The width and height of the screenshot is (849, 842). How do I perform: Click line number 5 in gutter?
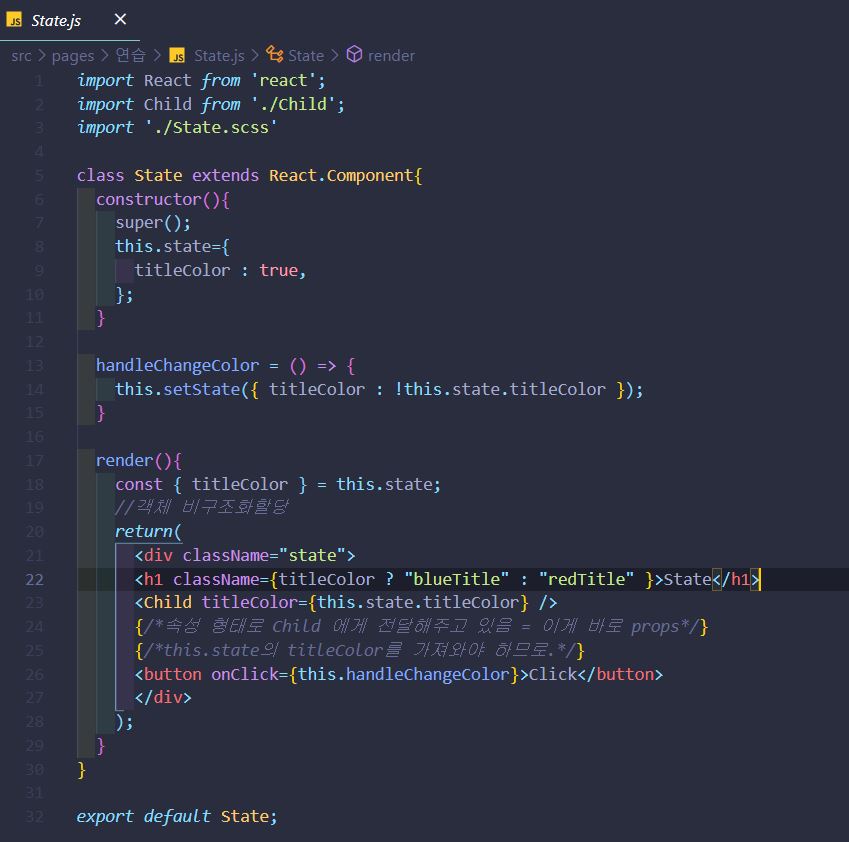pyautogui.click(x=39, y=175)
